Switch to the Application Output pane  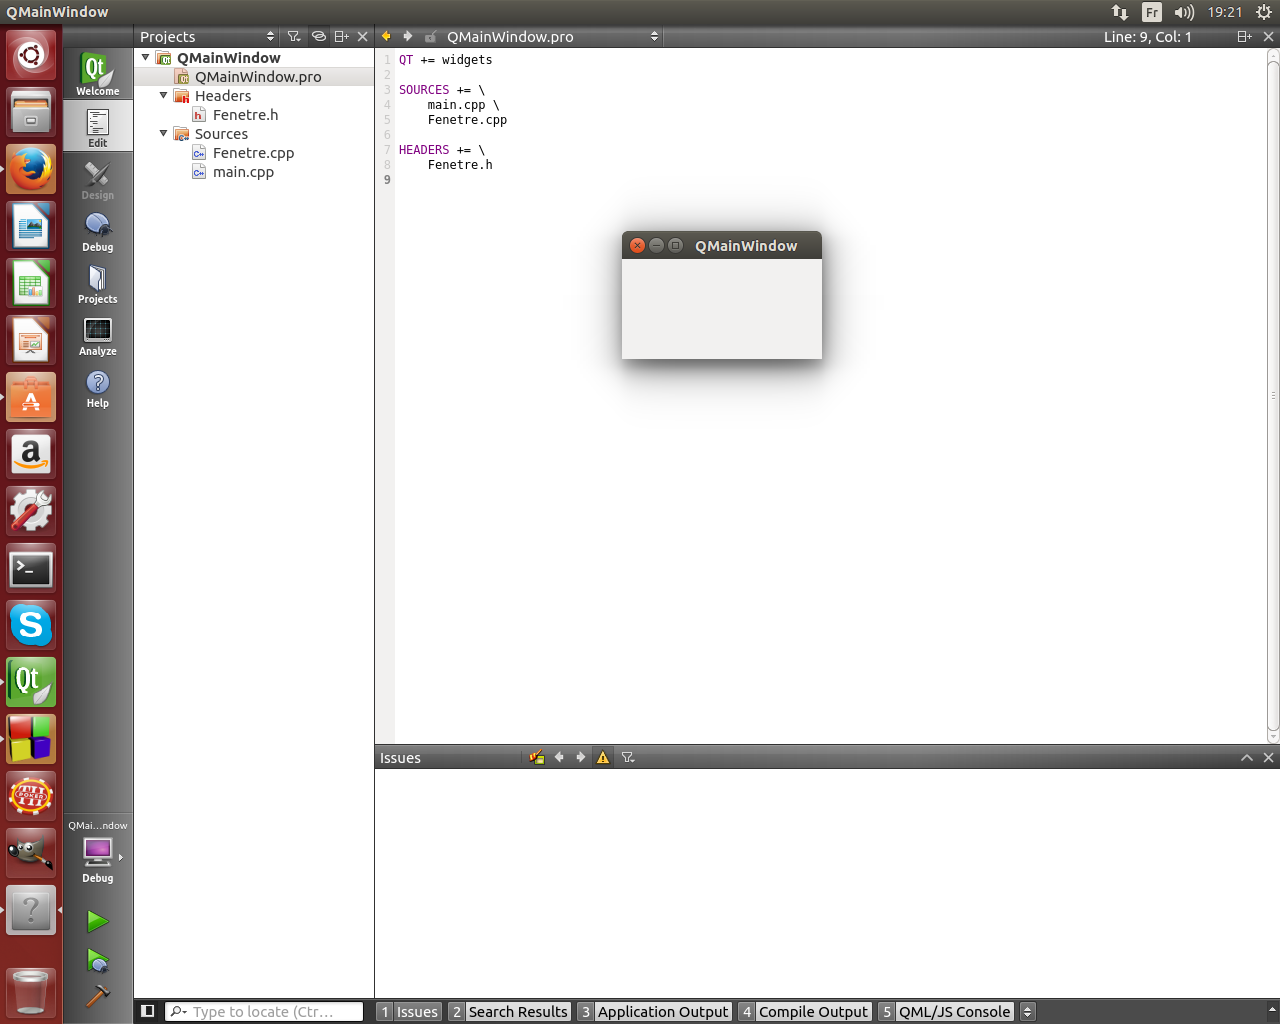click(x=662, y=1011)
